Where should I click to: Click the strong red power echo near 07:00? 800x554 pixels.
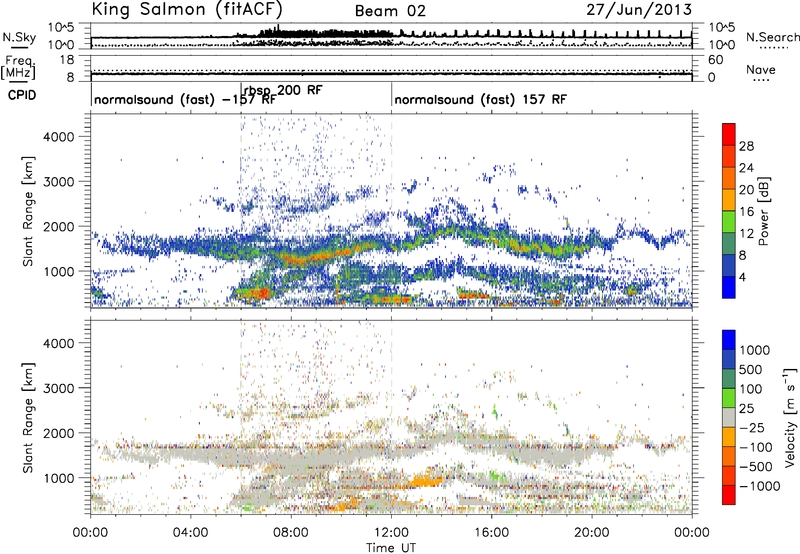coord(261,293)
